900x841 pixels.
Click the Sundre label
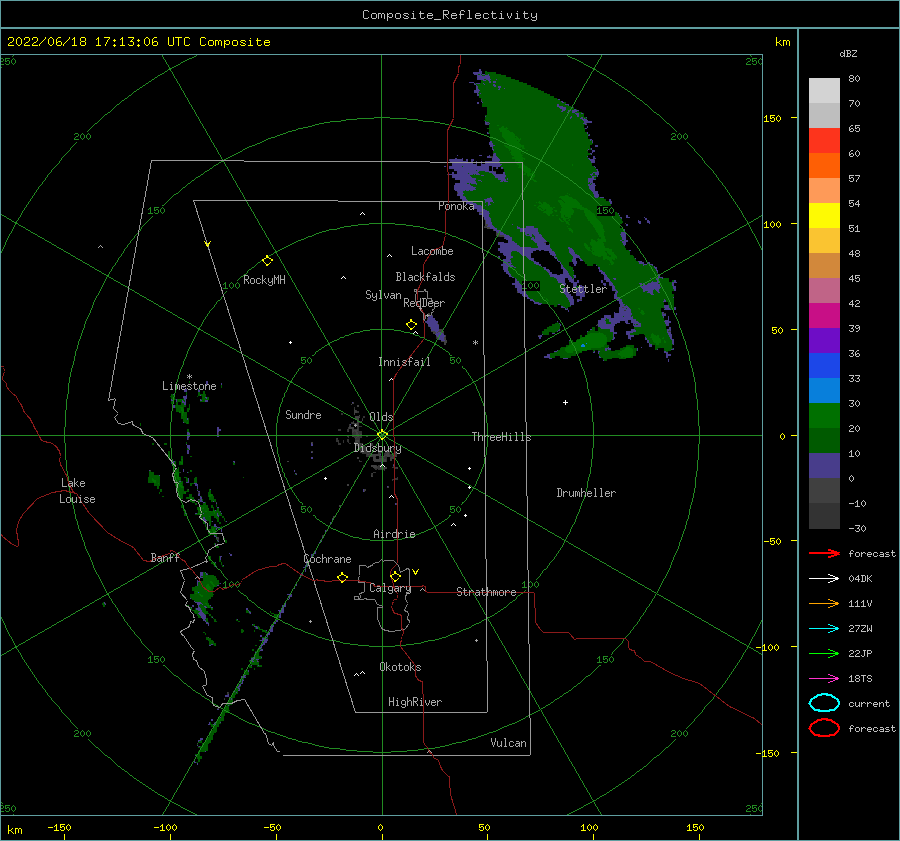(x=303, y=414)
